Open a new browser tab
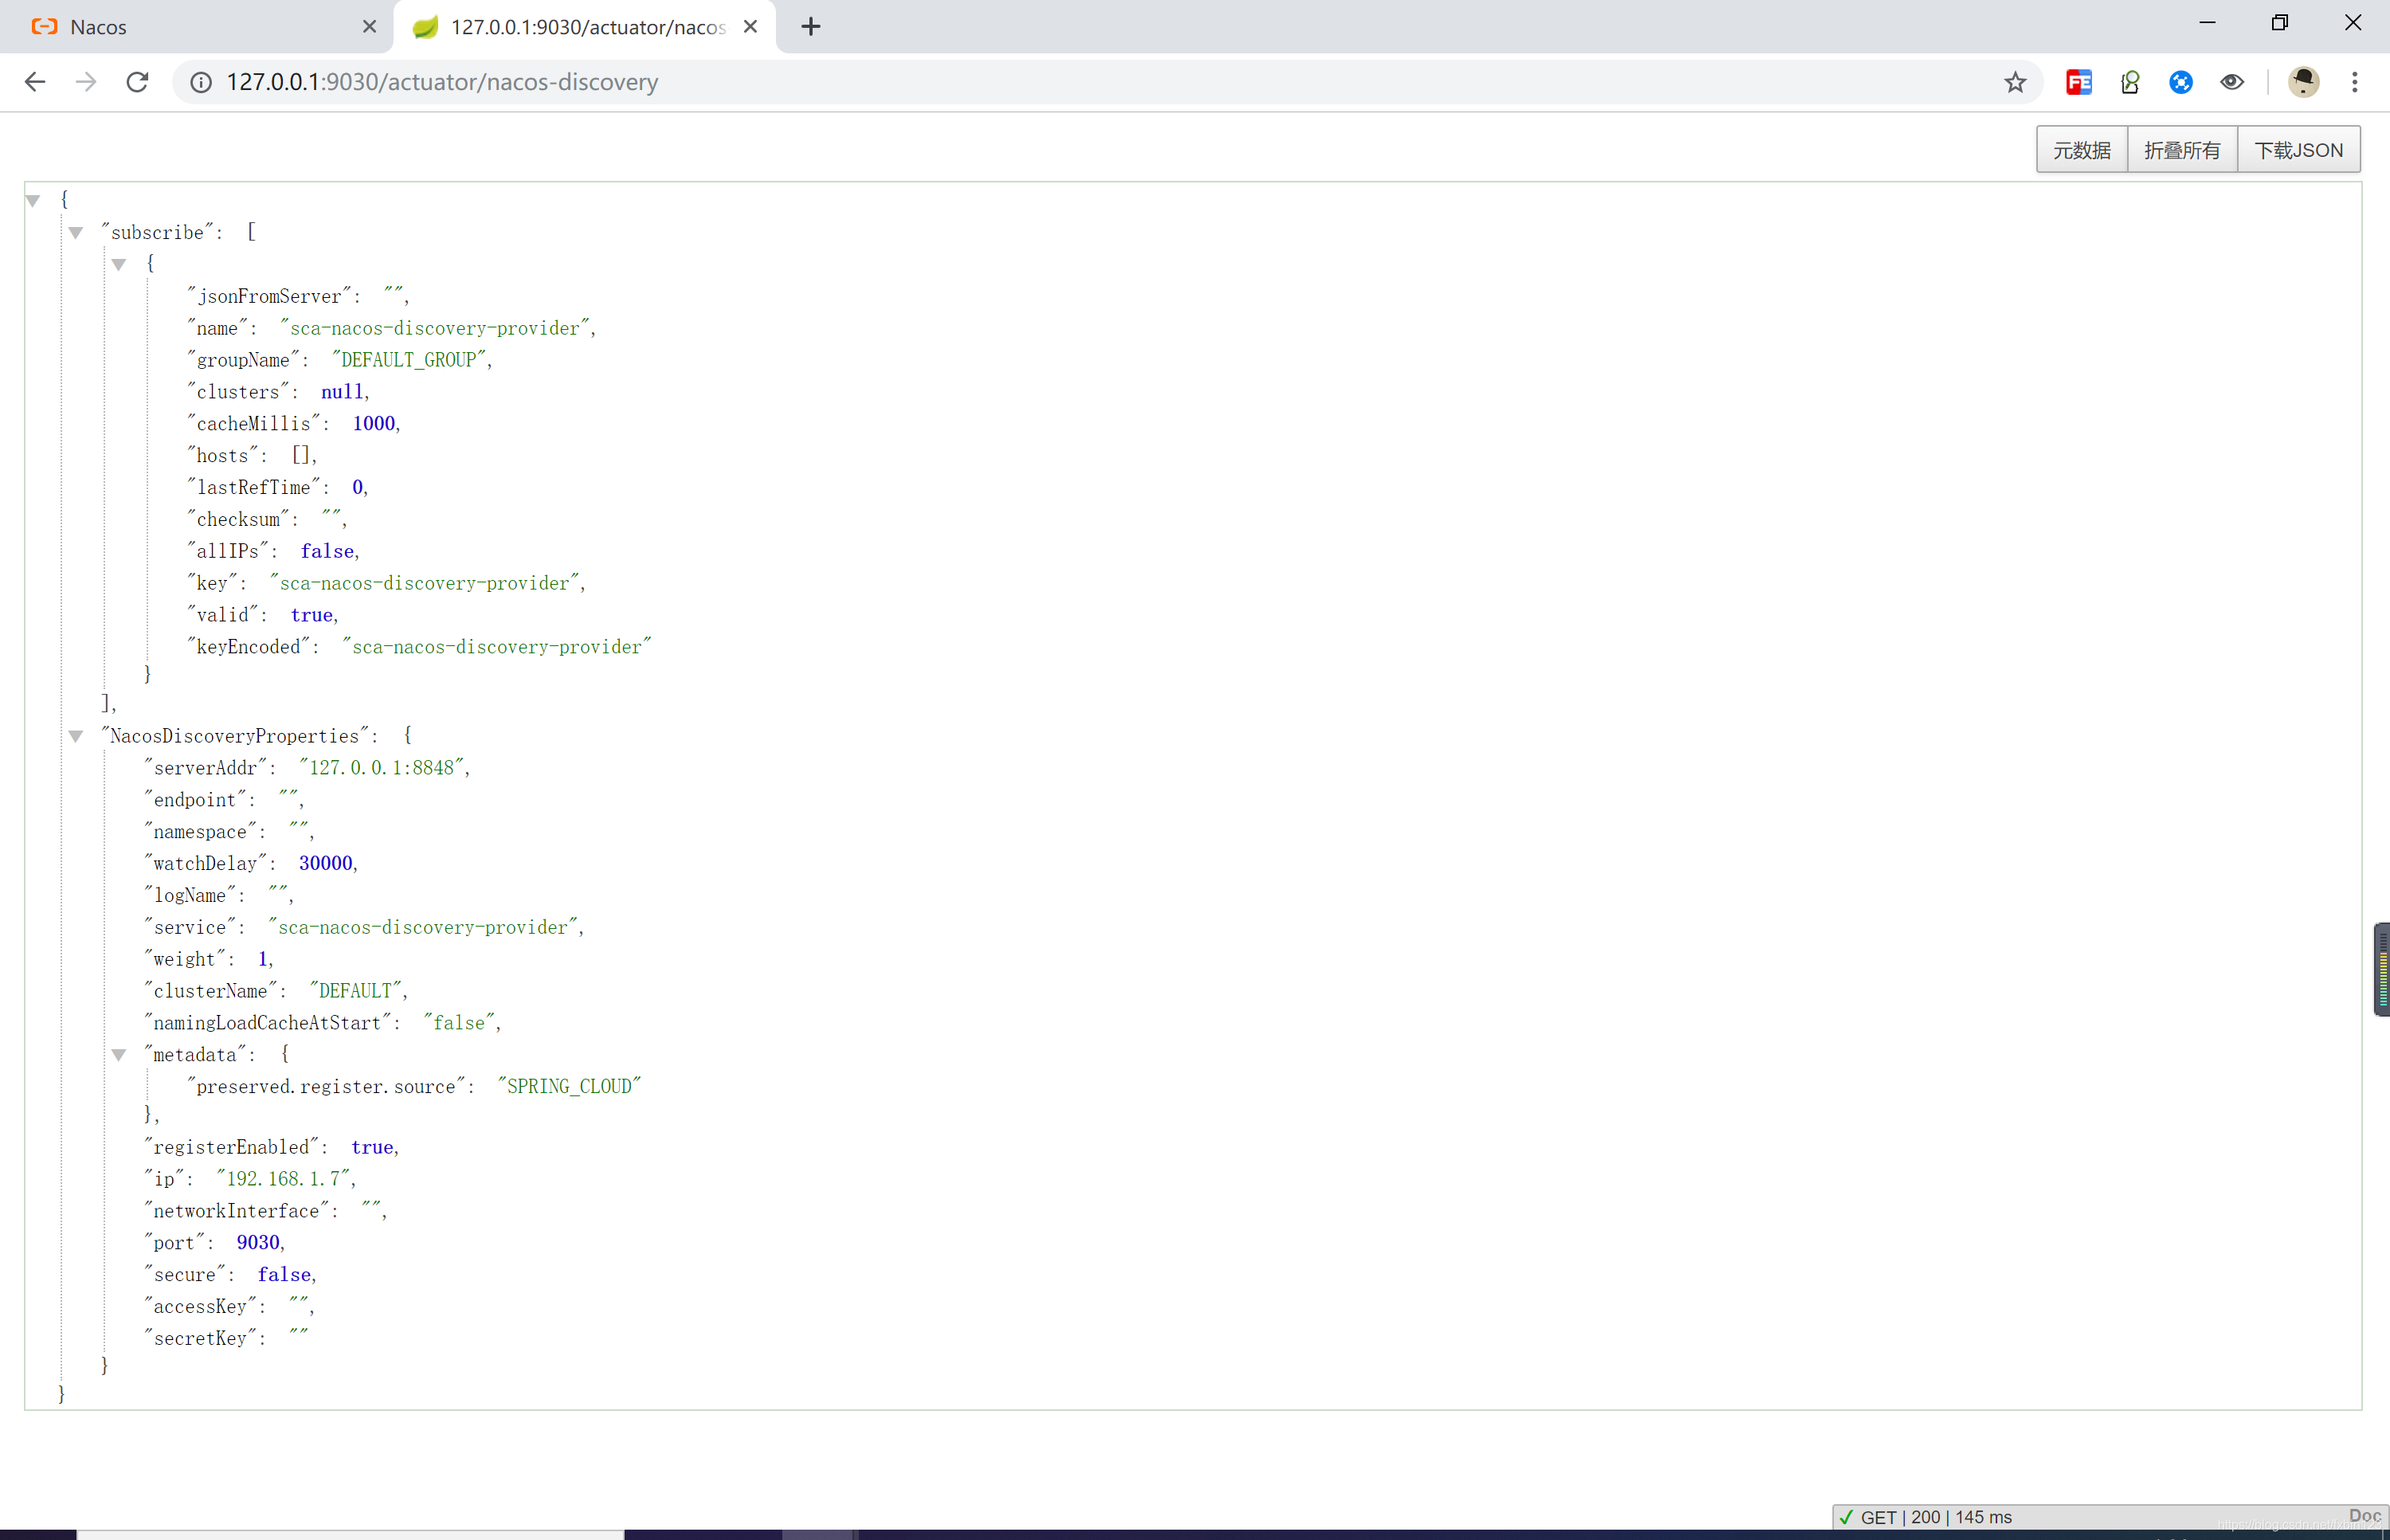 coord(811,27)
